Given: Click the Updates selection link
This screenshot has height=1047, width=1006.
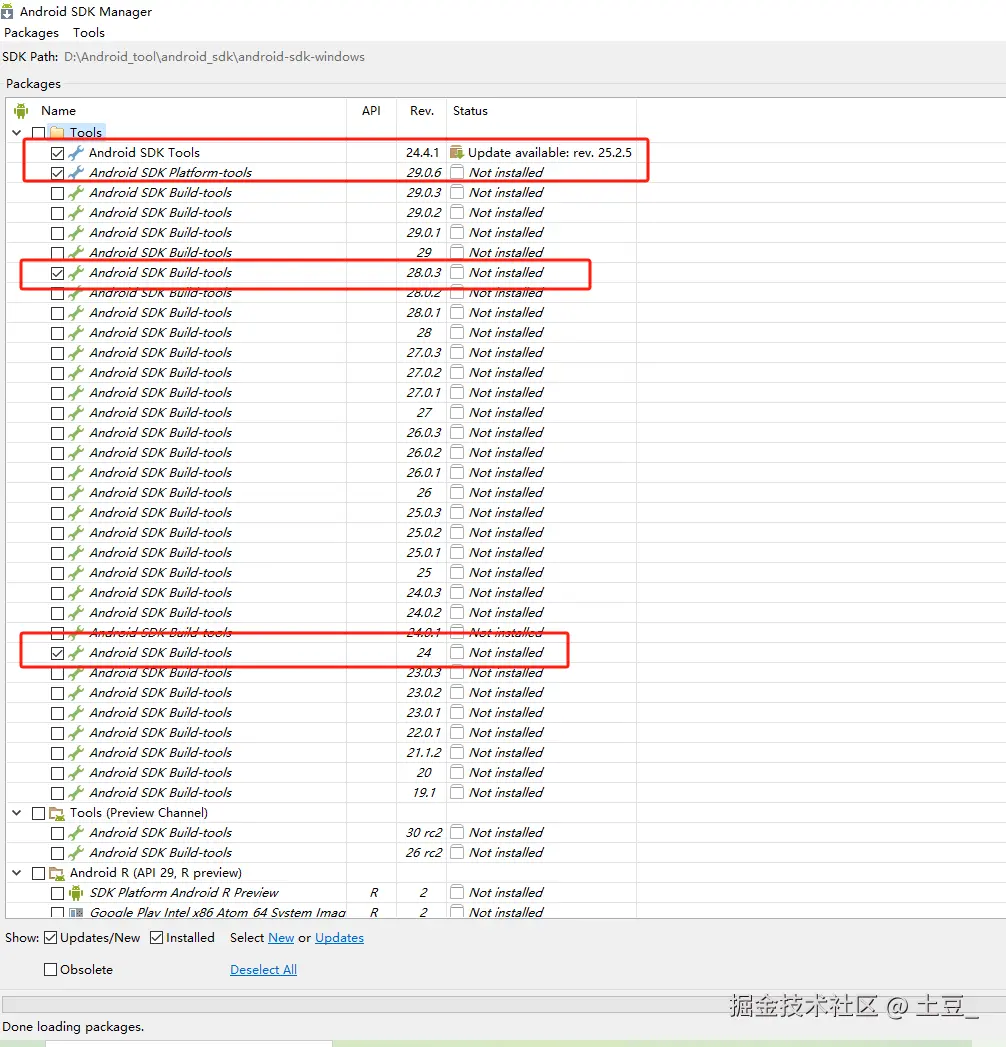Looking at the screenshot, I should point(339,937).
